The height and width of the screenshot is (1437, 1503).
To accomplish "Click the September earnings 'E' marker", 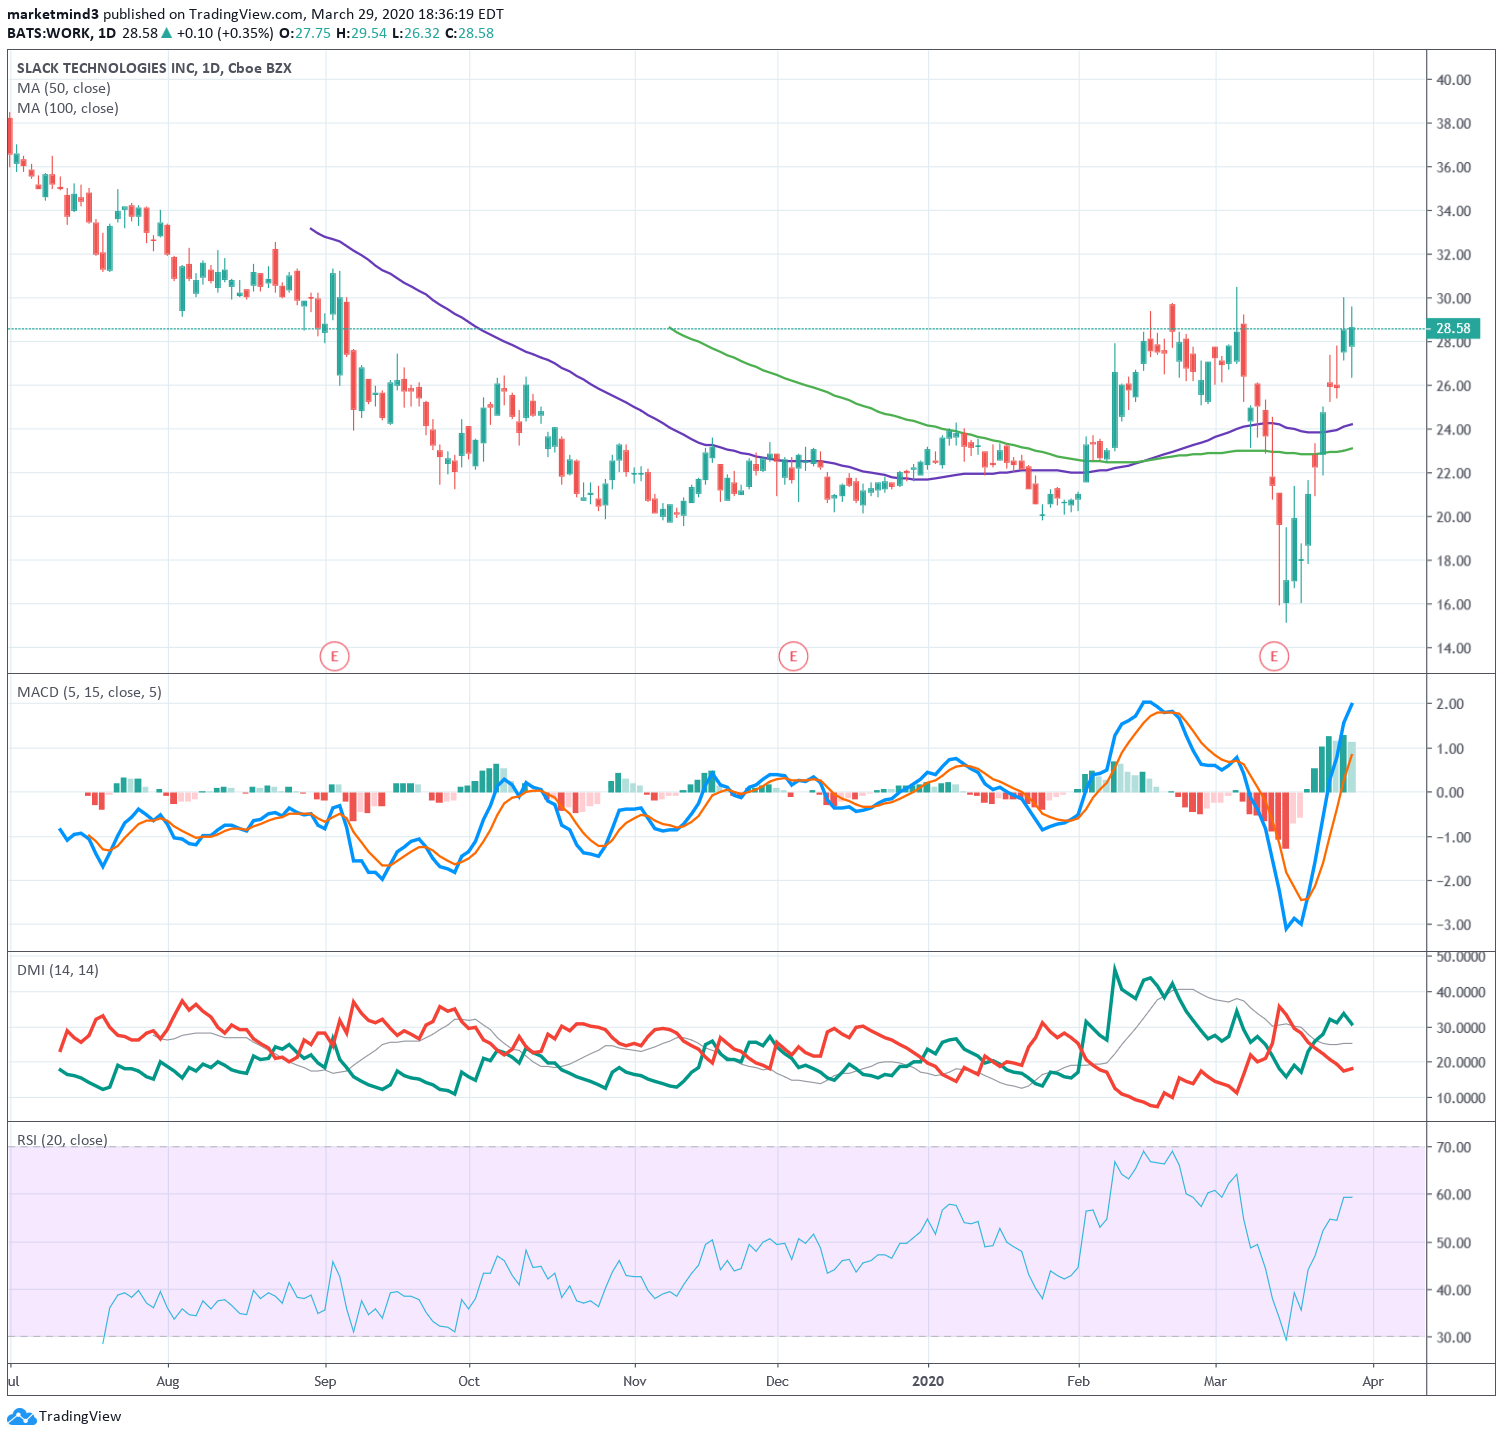I will coord(334,657).
